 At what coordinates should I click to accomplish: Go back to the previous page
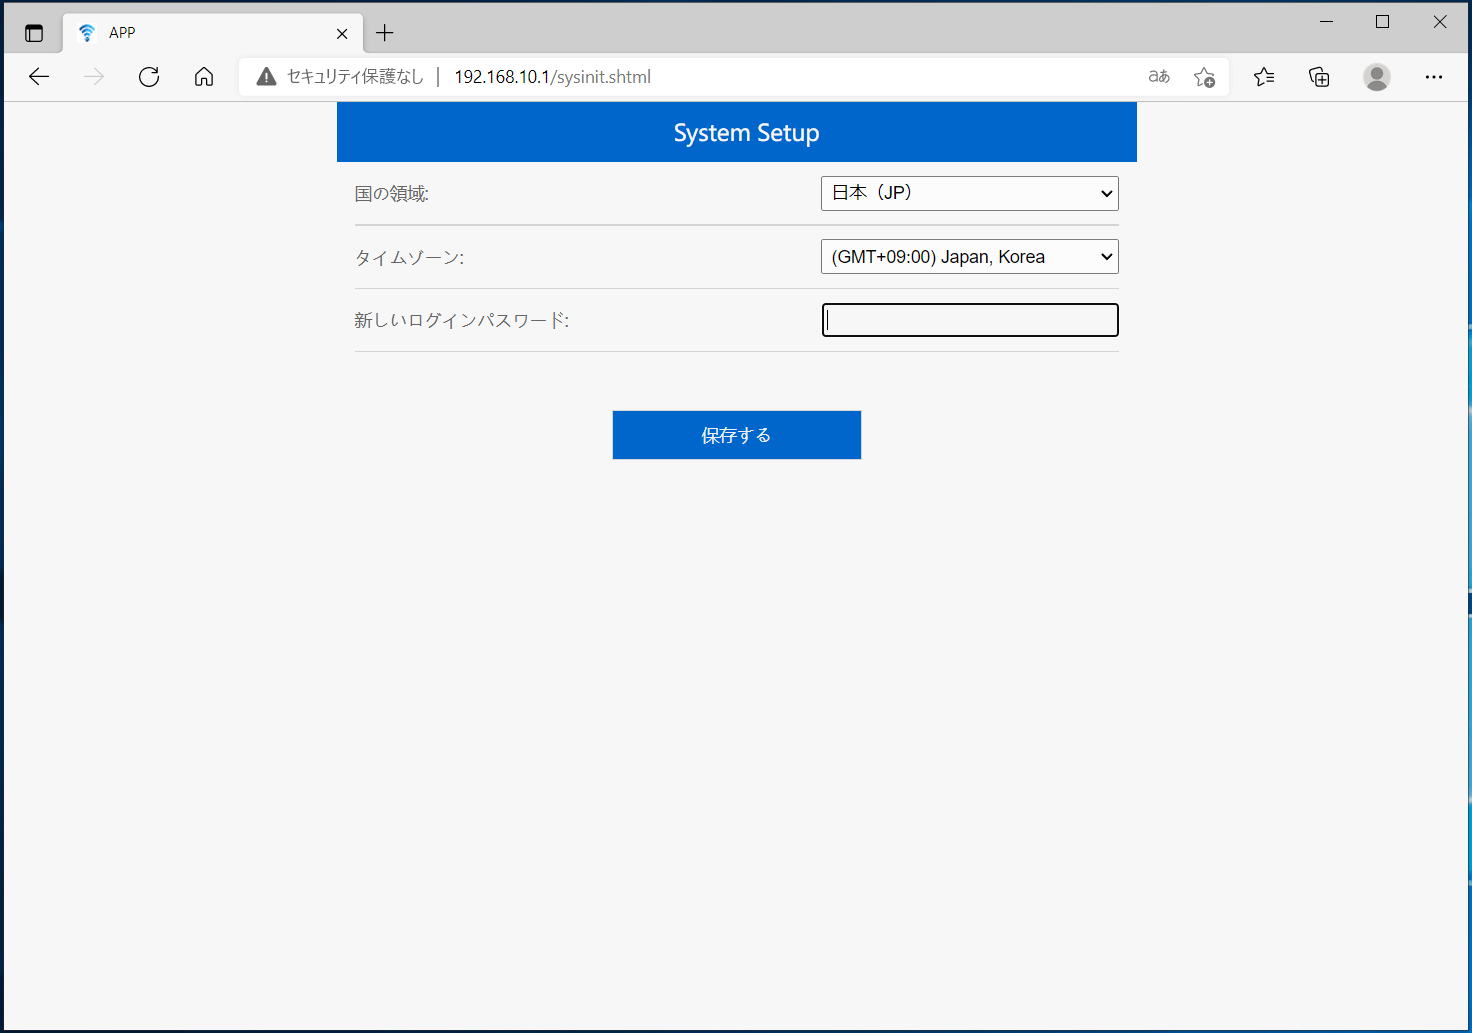39,77
